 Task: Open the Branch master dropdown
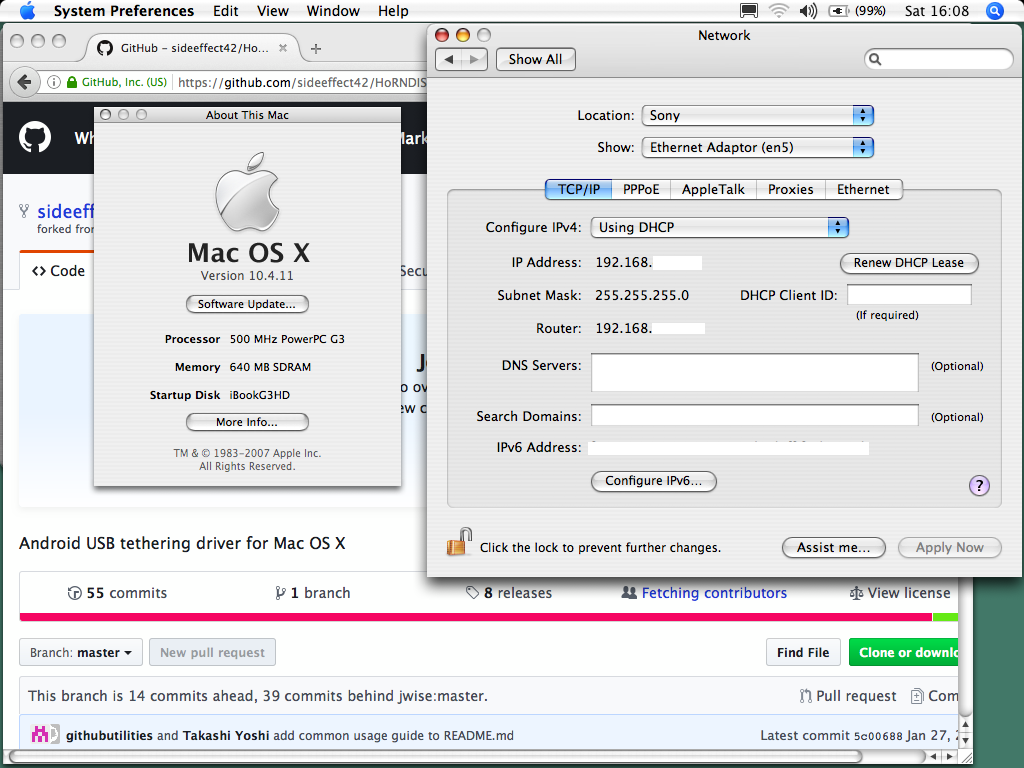click(81, 652)
